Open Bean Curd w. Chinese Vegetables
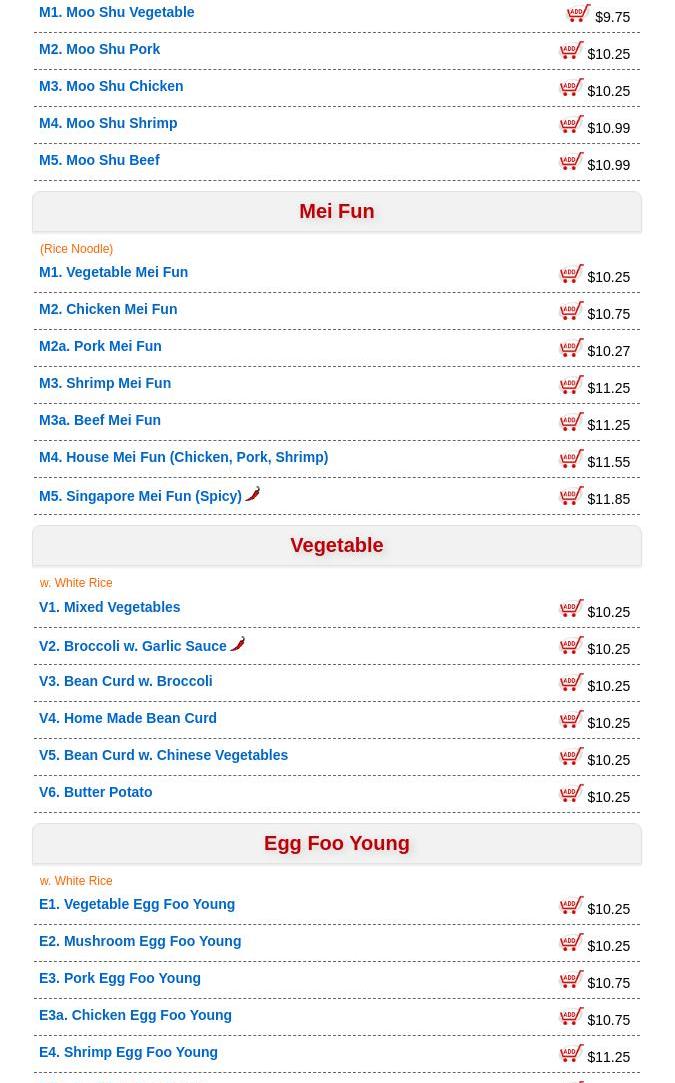The width and height of the screenshot is (675, 1083). pos(163,755)
